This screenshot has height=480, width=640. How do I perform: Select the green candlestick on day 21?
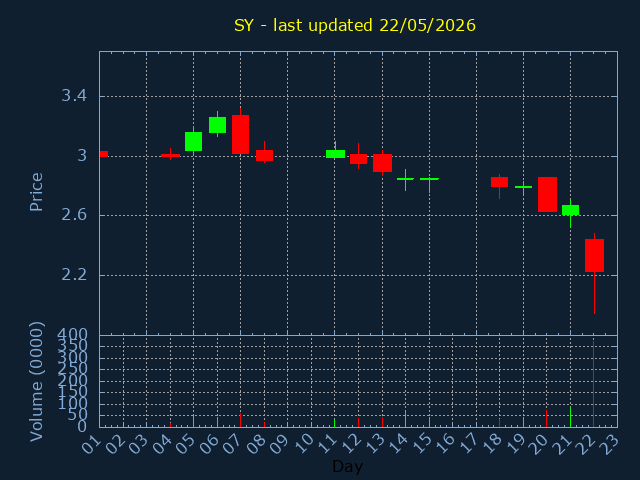571,210
